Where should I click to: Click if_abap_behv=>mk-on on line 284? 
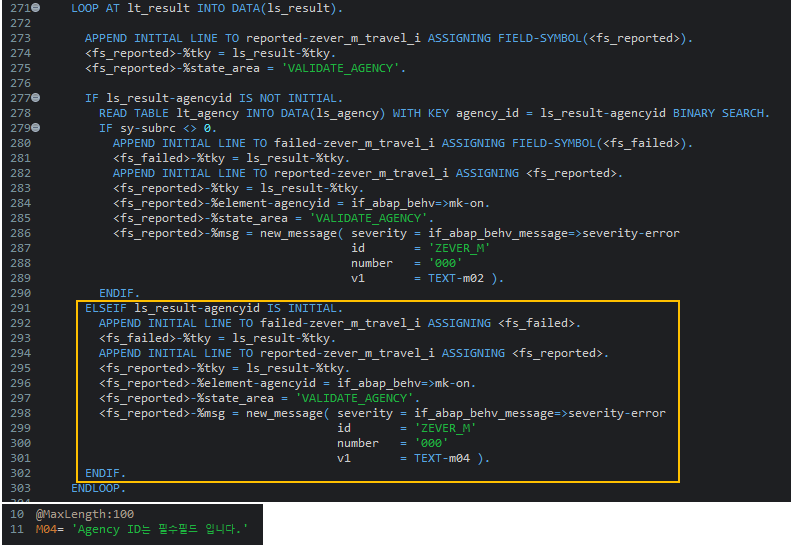pos(418,203)
